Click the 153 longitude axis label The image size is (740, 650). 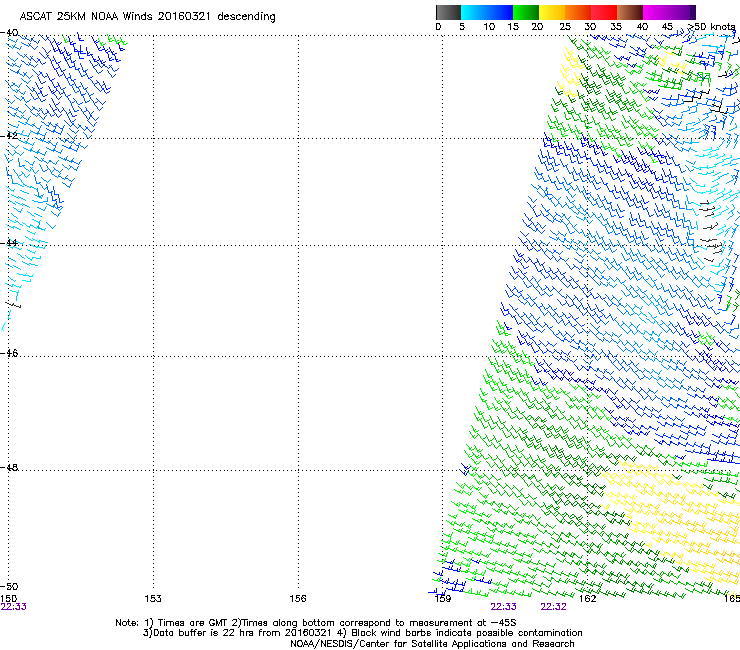pos(153,599)
